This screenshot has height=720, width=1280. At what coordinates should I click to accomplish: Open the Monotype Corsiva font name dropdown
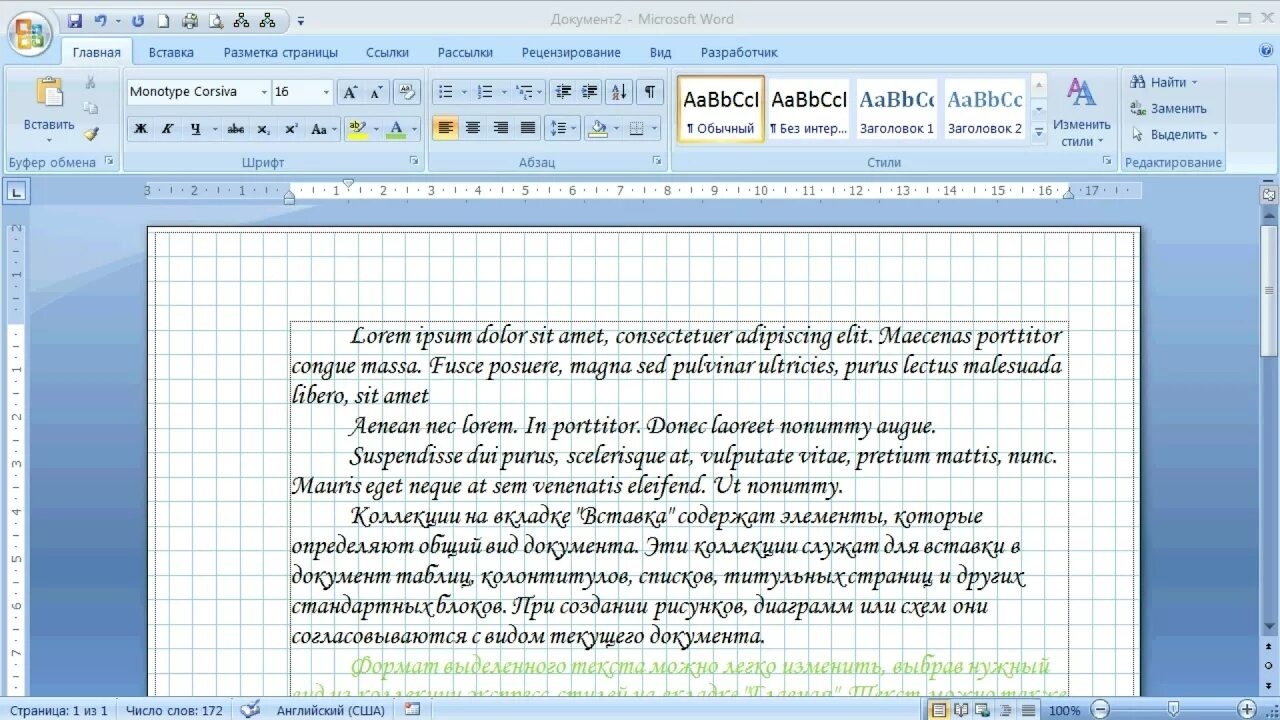[x=264, y=92]
